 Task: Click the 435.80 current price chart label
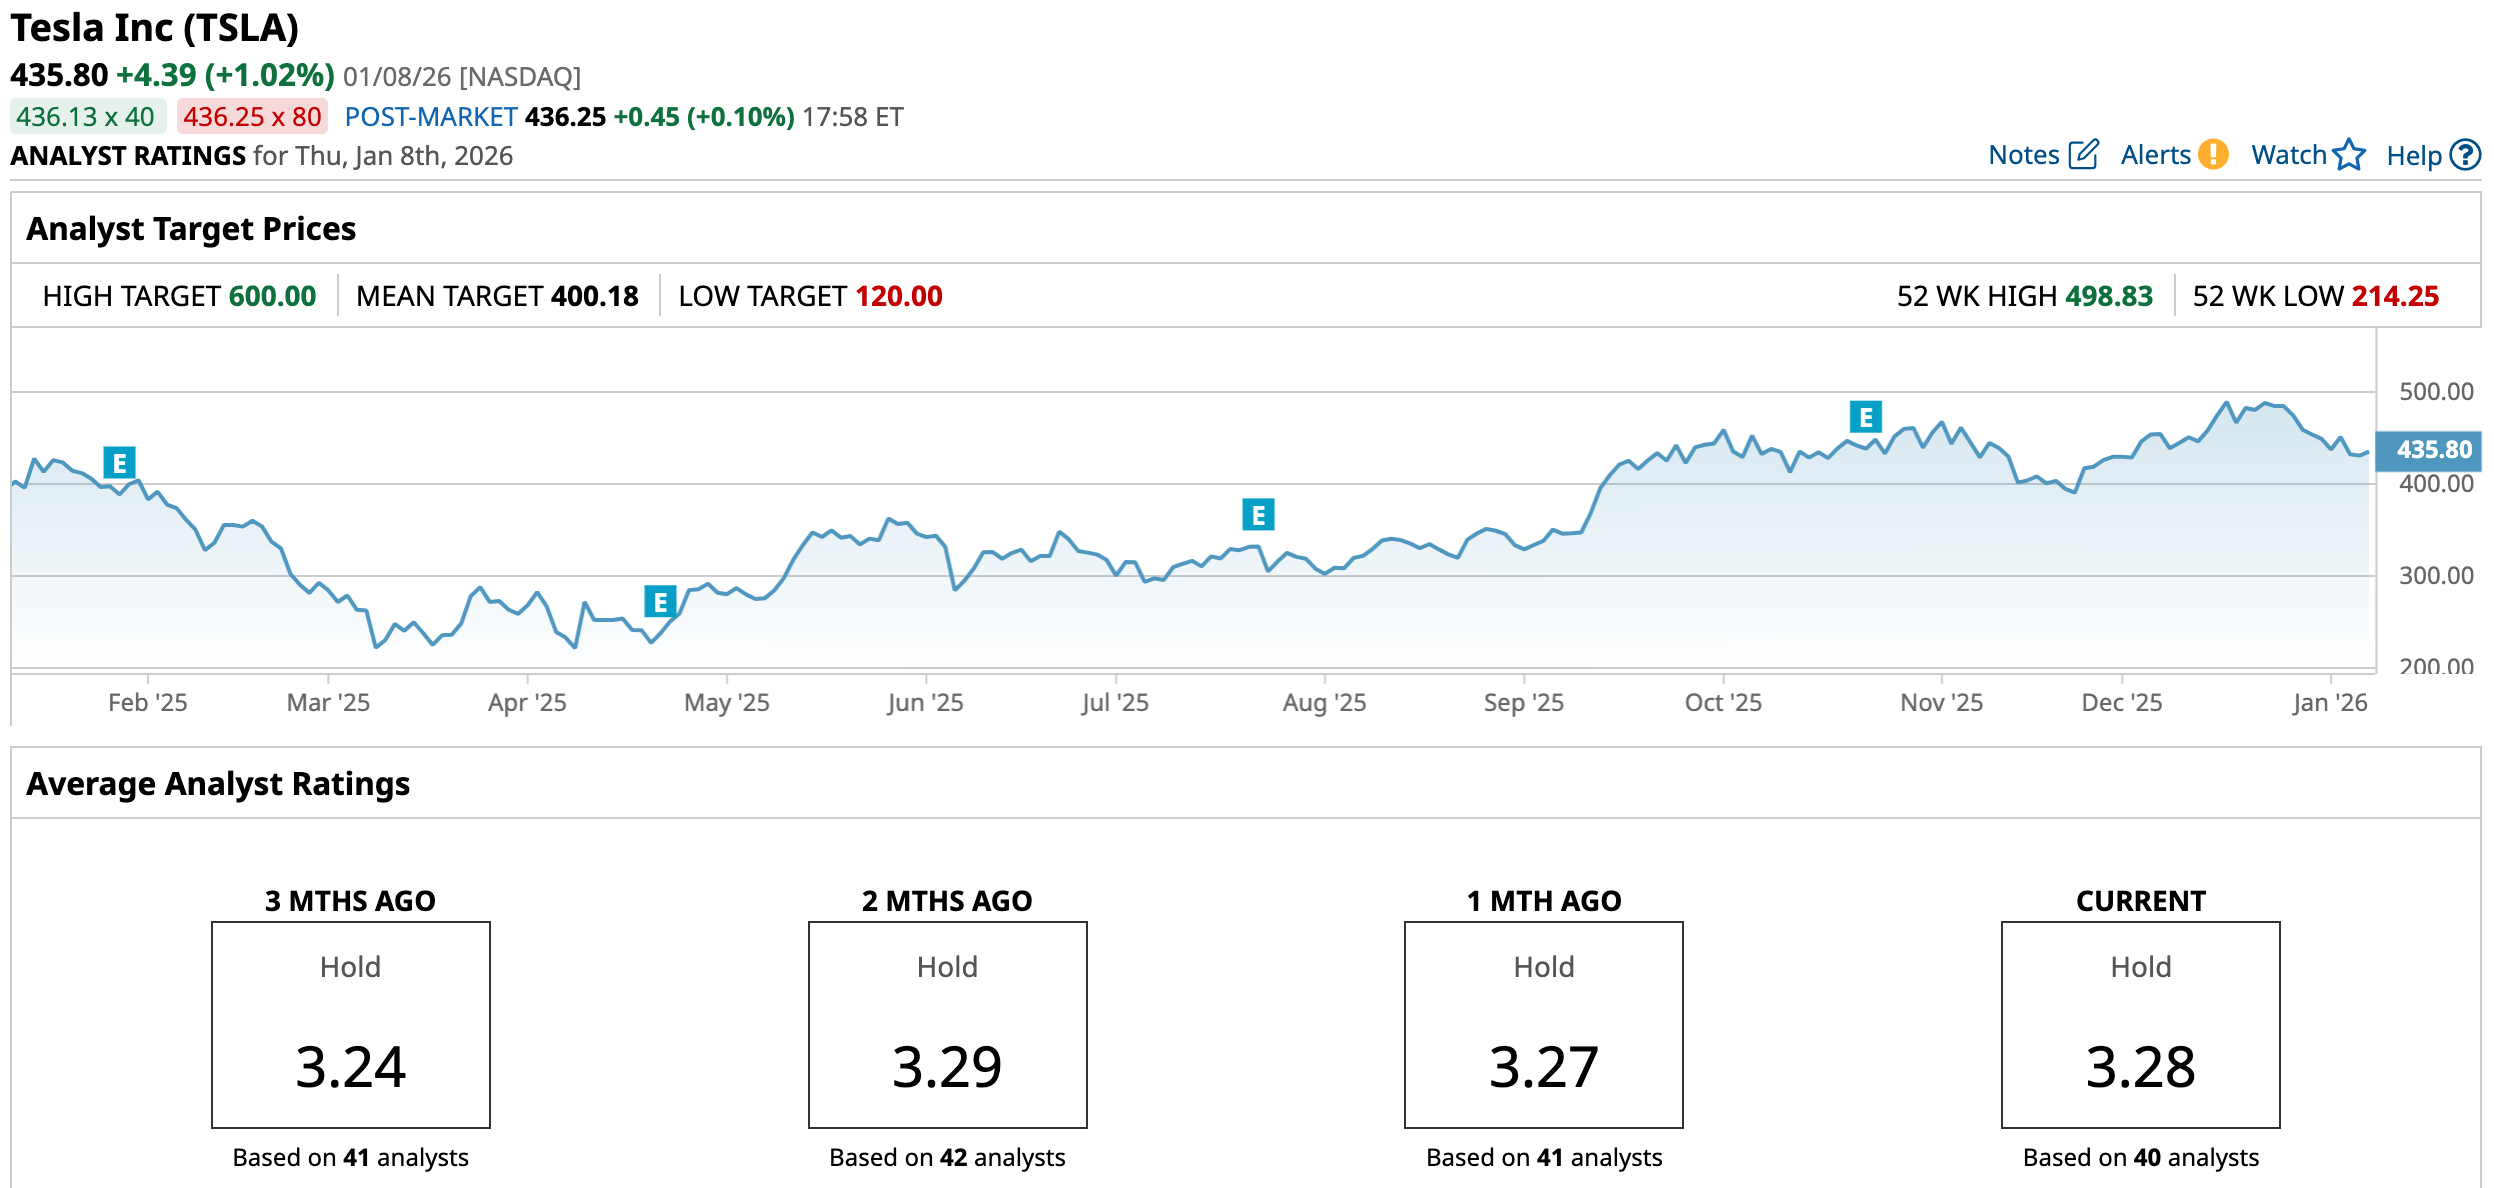click(x=2433, y=450)
